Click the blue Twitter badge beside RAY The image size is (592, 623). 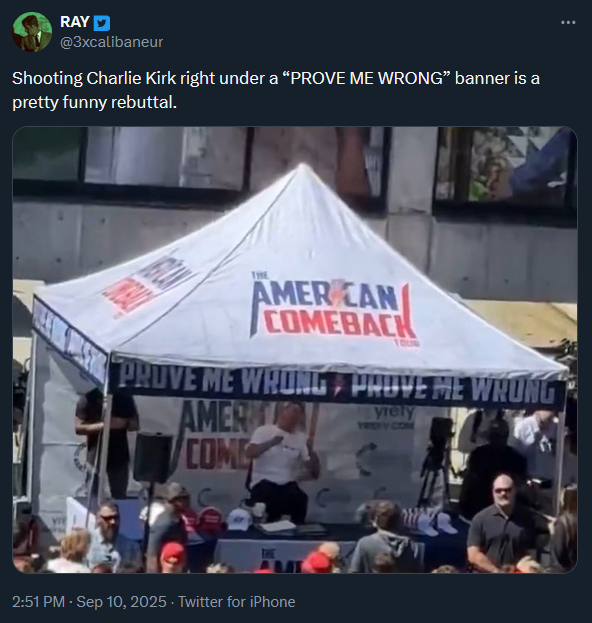coord(102,23)
